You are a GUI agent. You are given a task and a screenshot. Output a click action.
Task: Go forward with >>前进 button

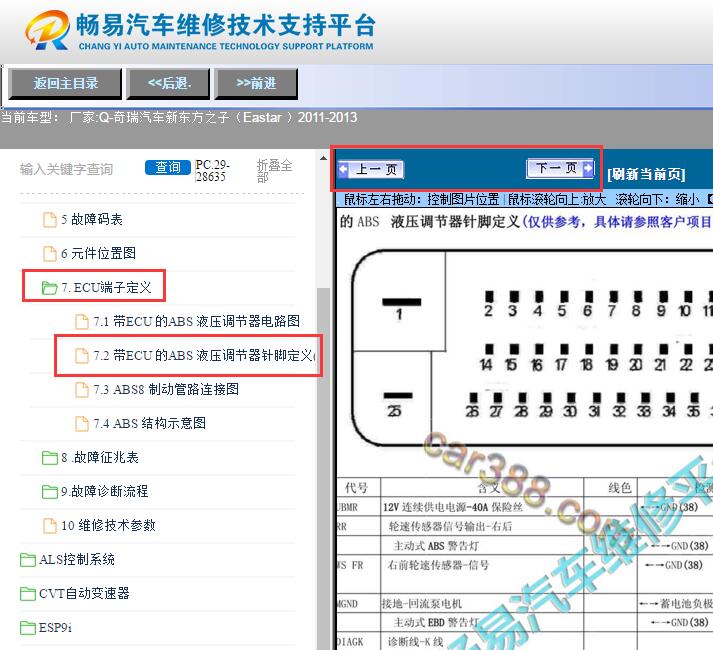click(x=256, y=84)
